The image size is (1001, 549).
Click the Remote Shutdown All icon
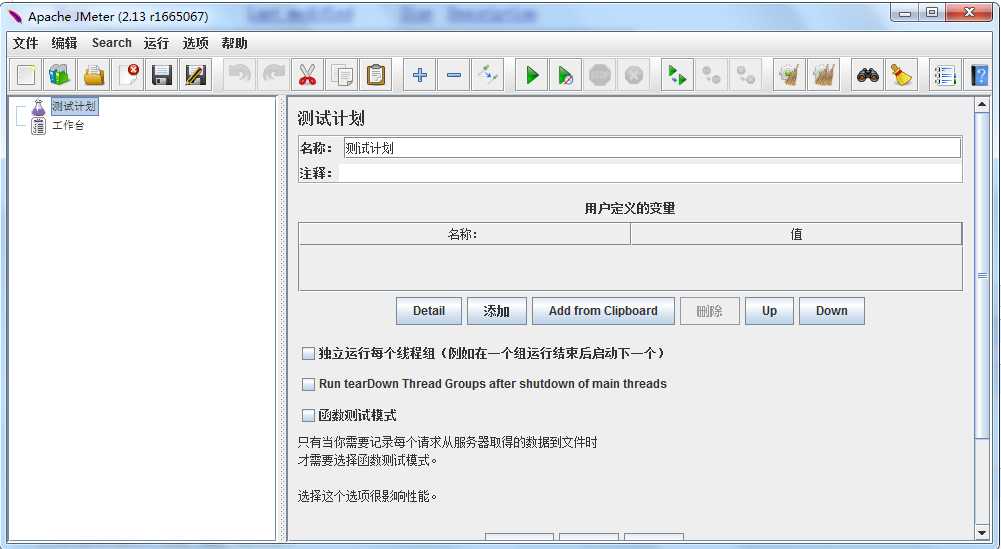[745, 75]
